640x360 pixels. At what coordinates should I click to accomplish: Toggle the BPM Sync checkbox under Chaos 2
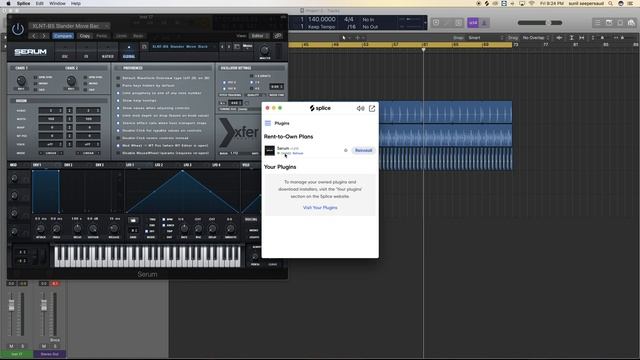[x=85, y=77]
